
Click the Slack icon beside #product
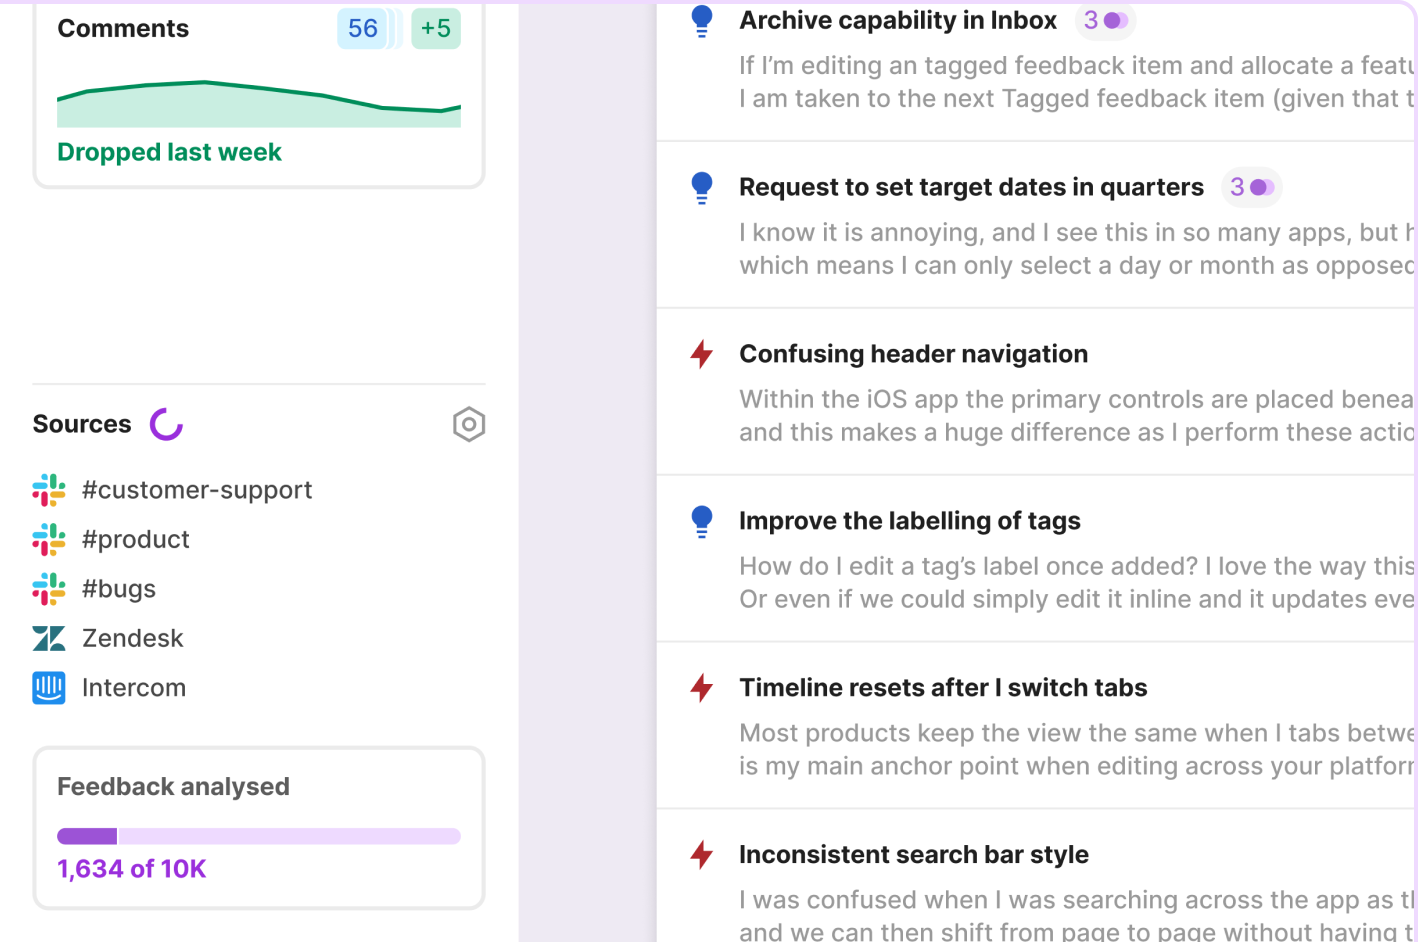pos(49,540)
